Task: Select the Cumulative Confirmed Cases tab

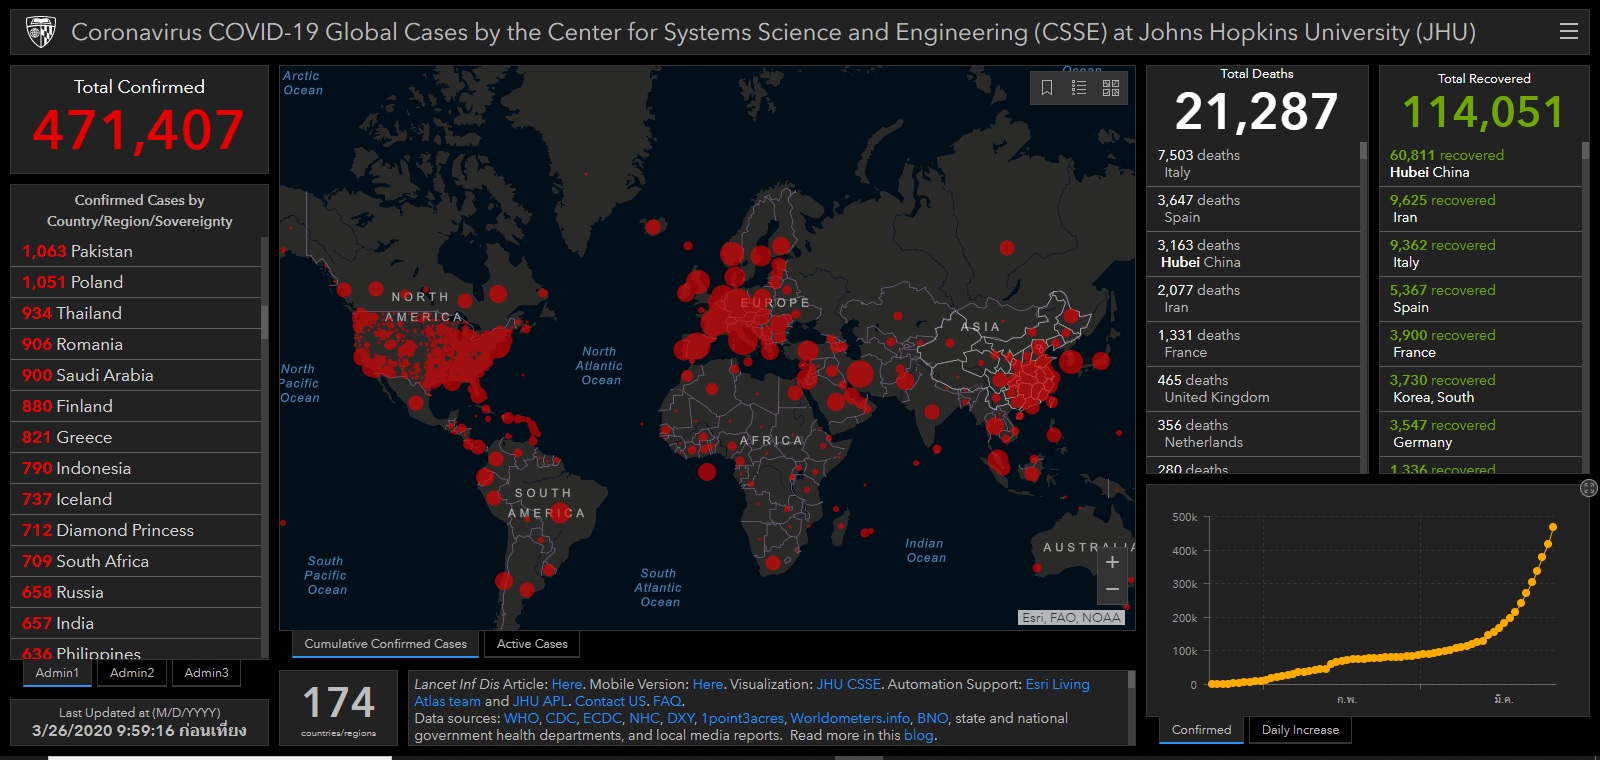Action: pos(386,644)
